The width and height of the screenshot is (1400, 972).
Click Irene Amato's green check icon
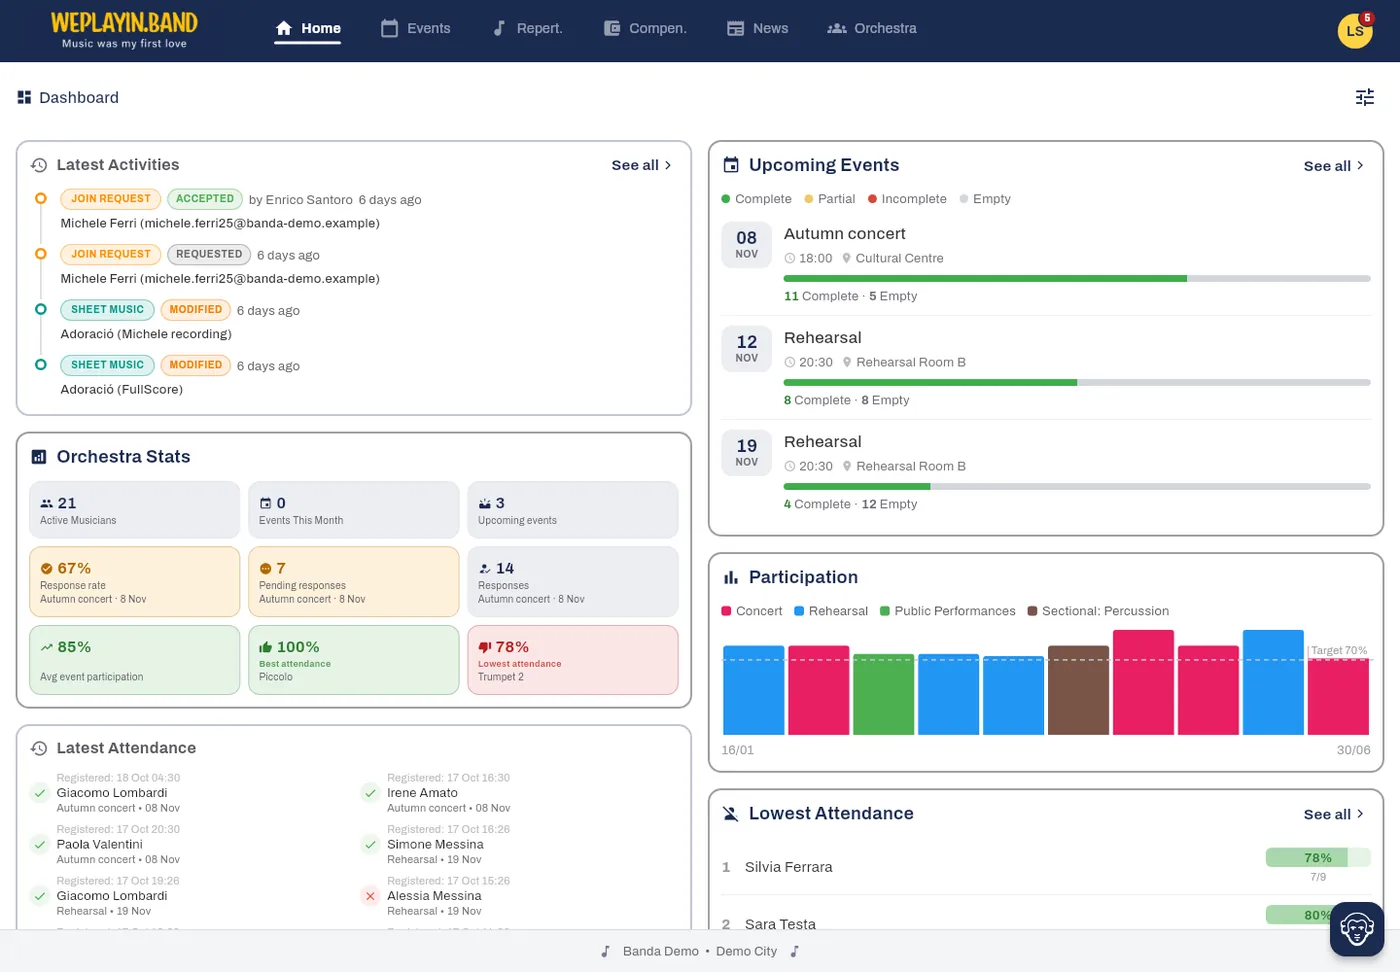tap(370, 793)
